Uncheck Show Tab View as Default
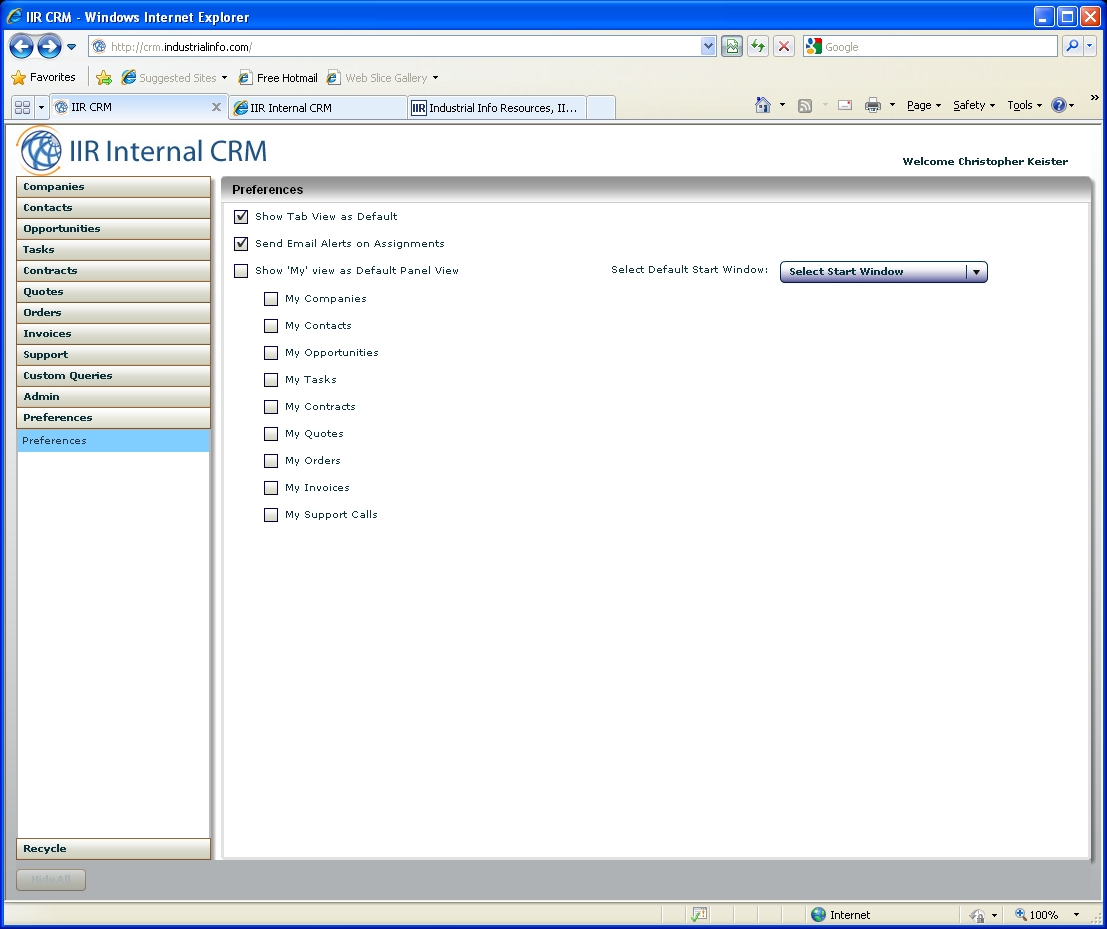1107x929 pixels. coord(241,217)
